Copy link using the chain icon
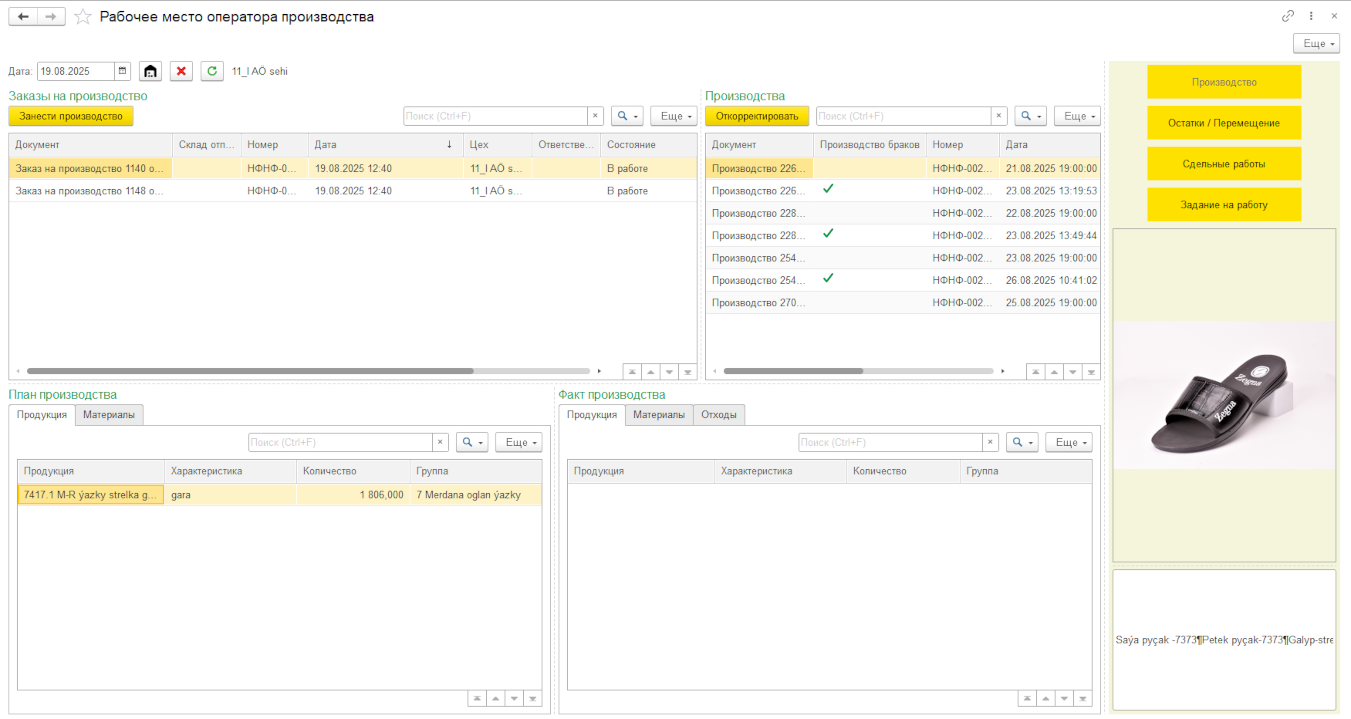The width and height of the screenshot is (1351, 719). pyautogui.click(x=1288, y=16)
